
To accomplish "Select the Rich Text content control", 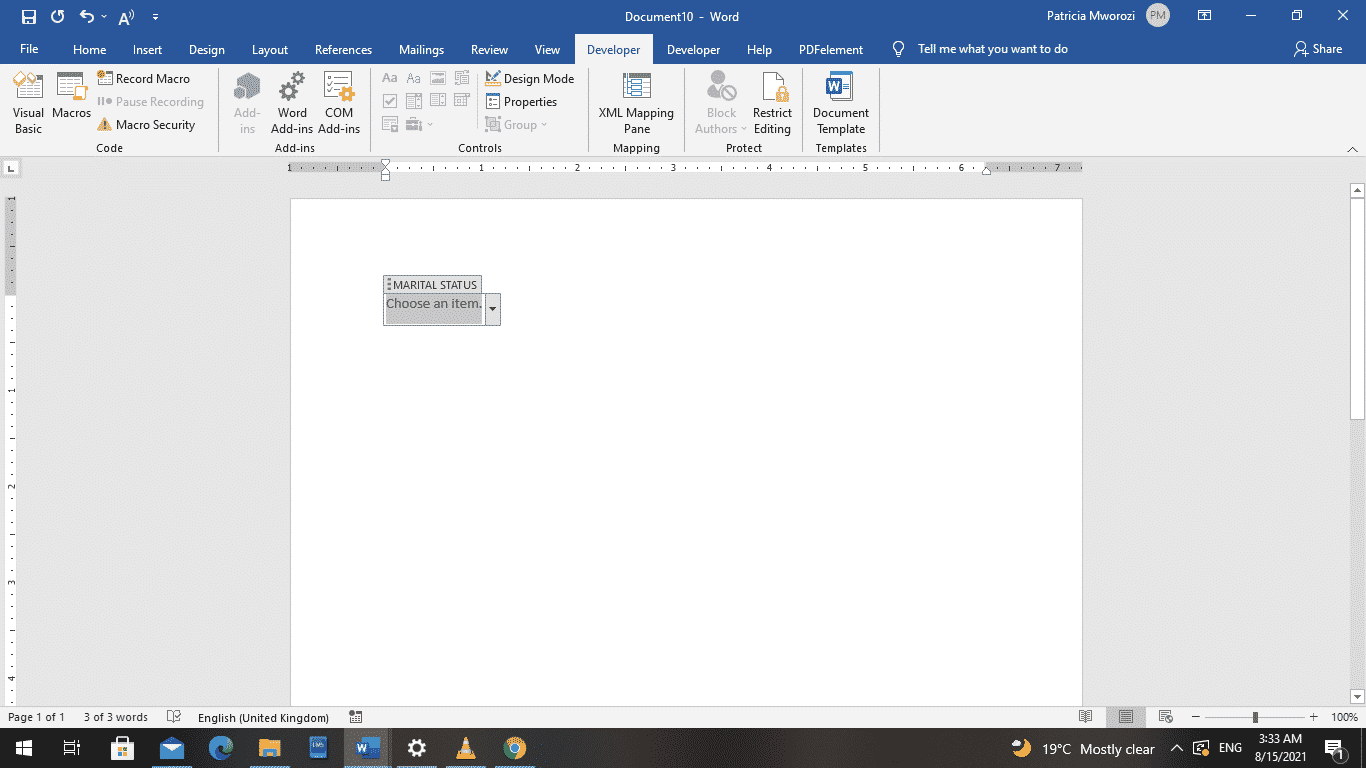I will tap(389, 77).
